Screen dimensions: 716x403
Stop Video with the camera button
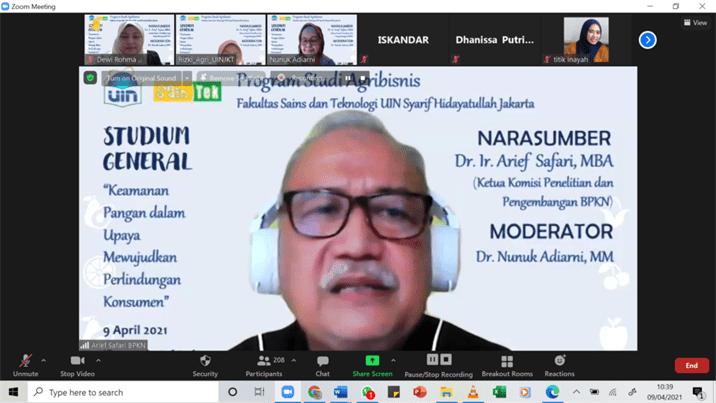point(77,362)
